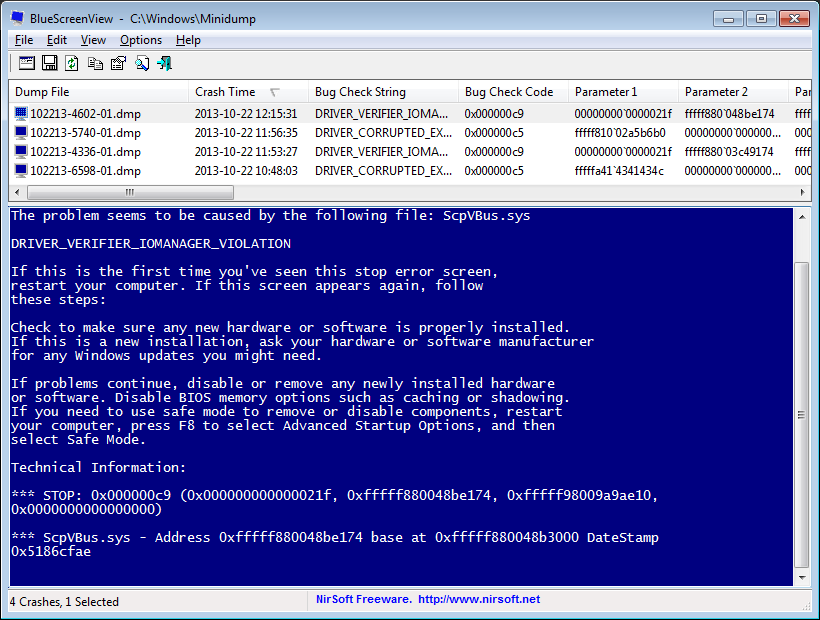The image size is (820, 620).
Task: Sort by Bug Check Code column
Action: click(x=513, y=92)
